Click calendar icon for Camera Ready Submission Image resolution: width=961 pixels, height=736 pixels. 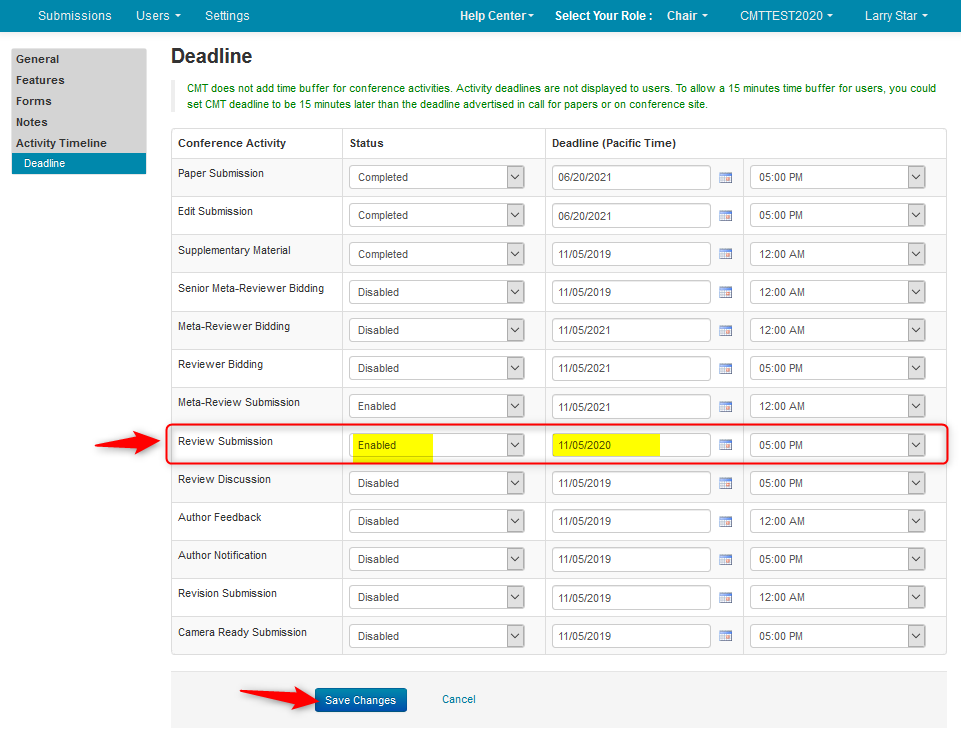[726, 636]
